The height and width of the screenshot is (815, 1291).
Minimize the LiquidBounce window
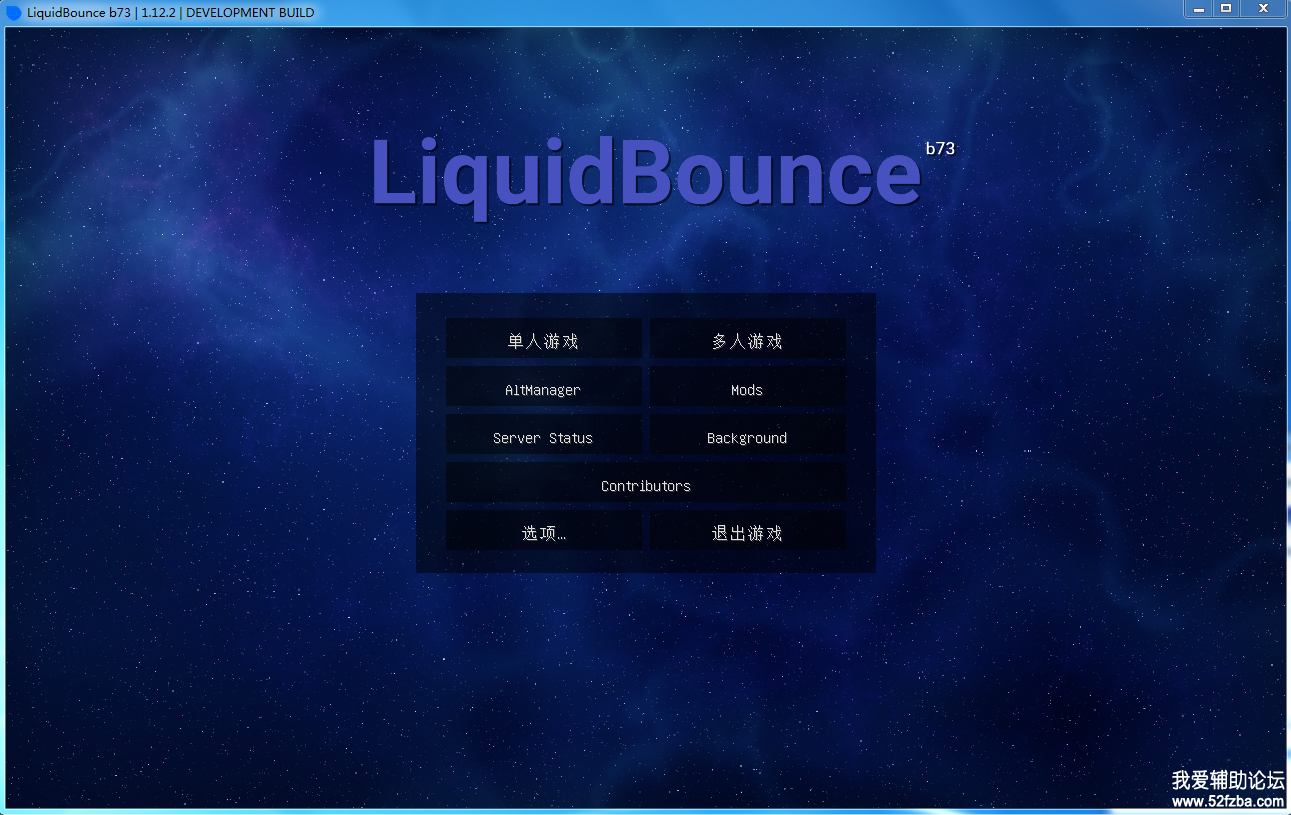pyautogui.click(x=1199, y=9)
